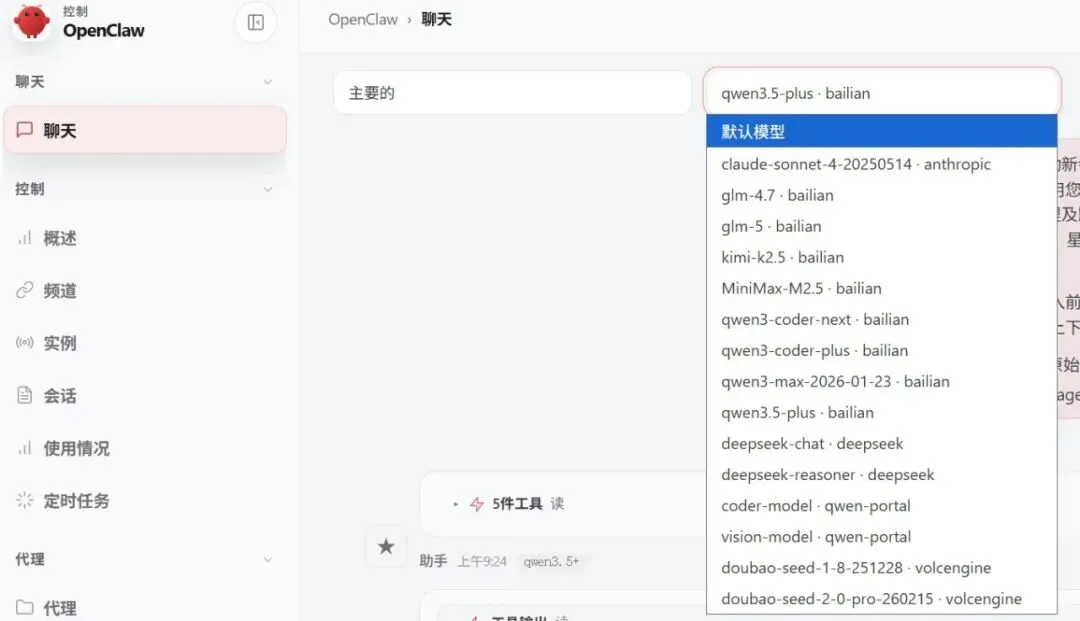Collapse the 代理 section chevron

tap(267, 560)
